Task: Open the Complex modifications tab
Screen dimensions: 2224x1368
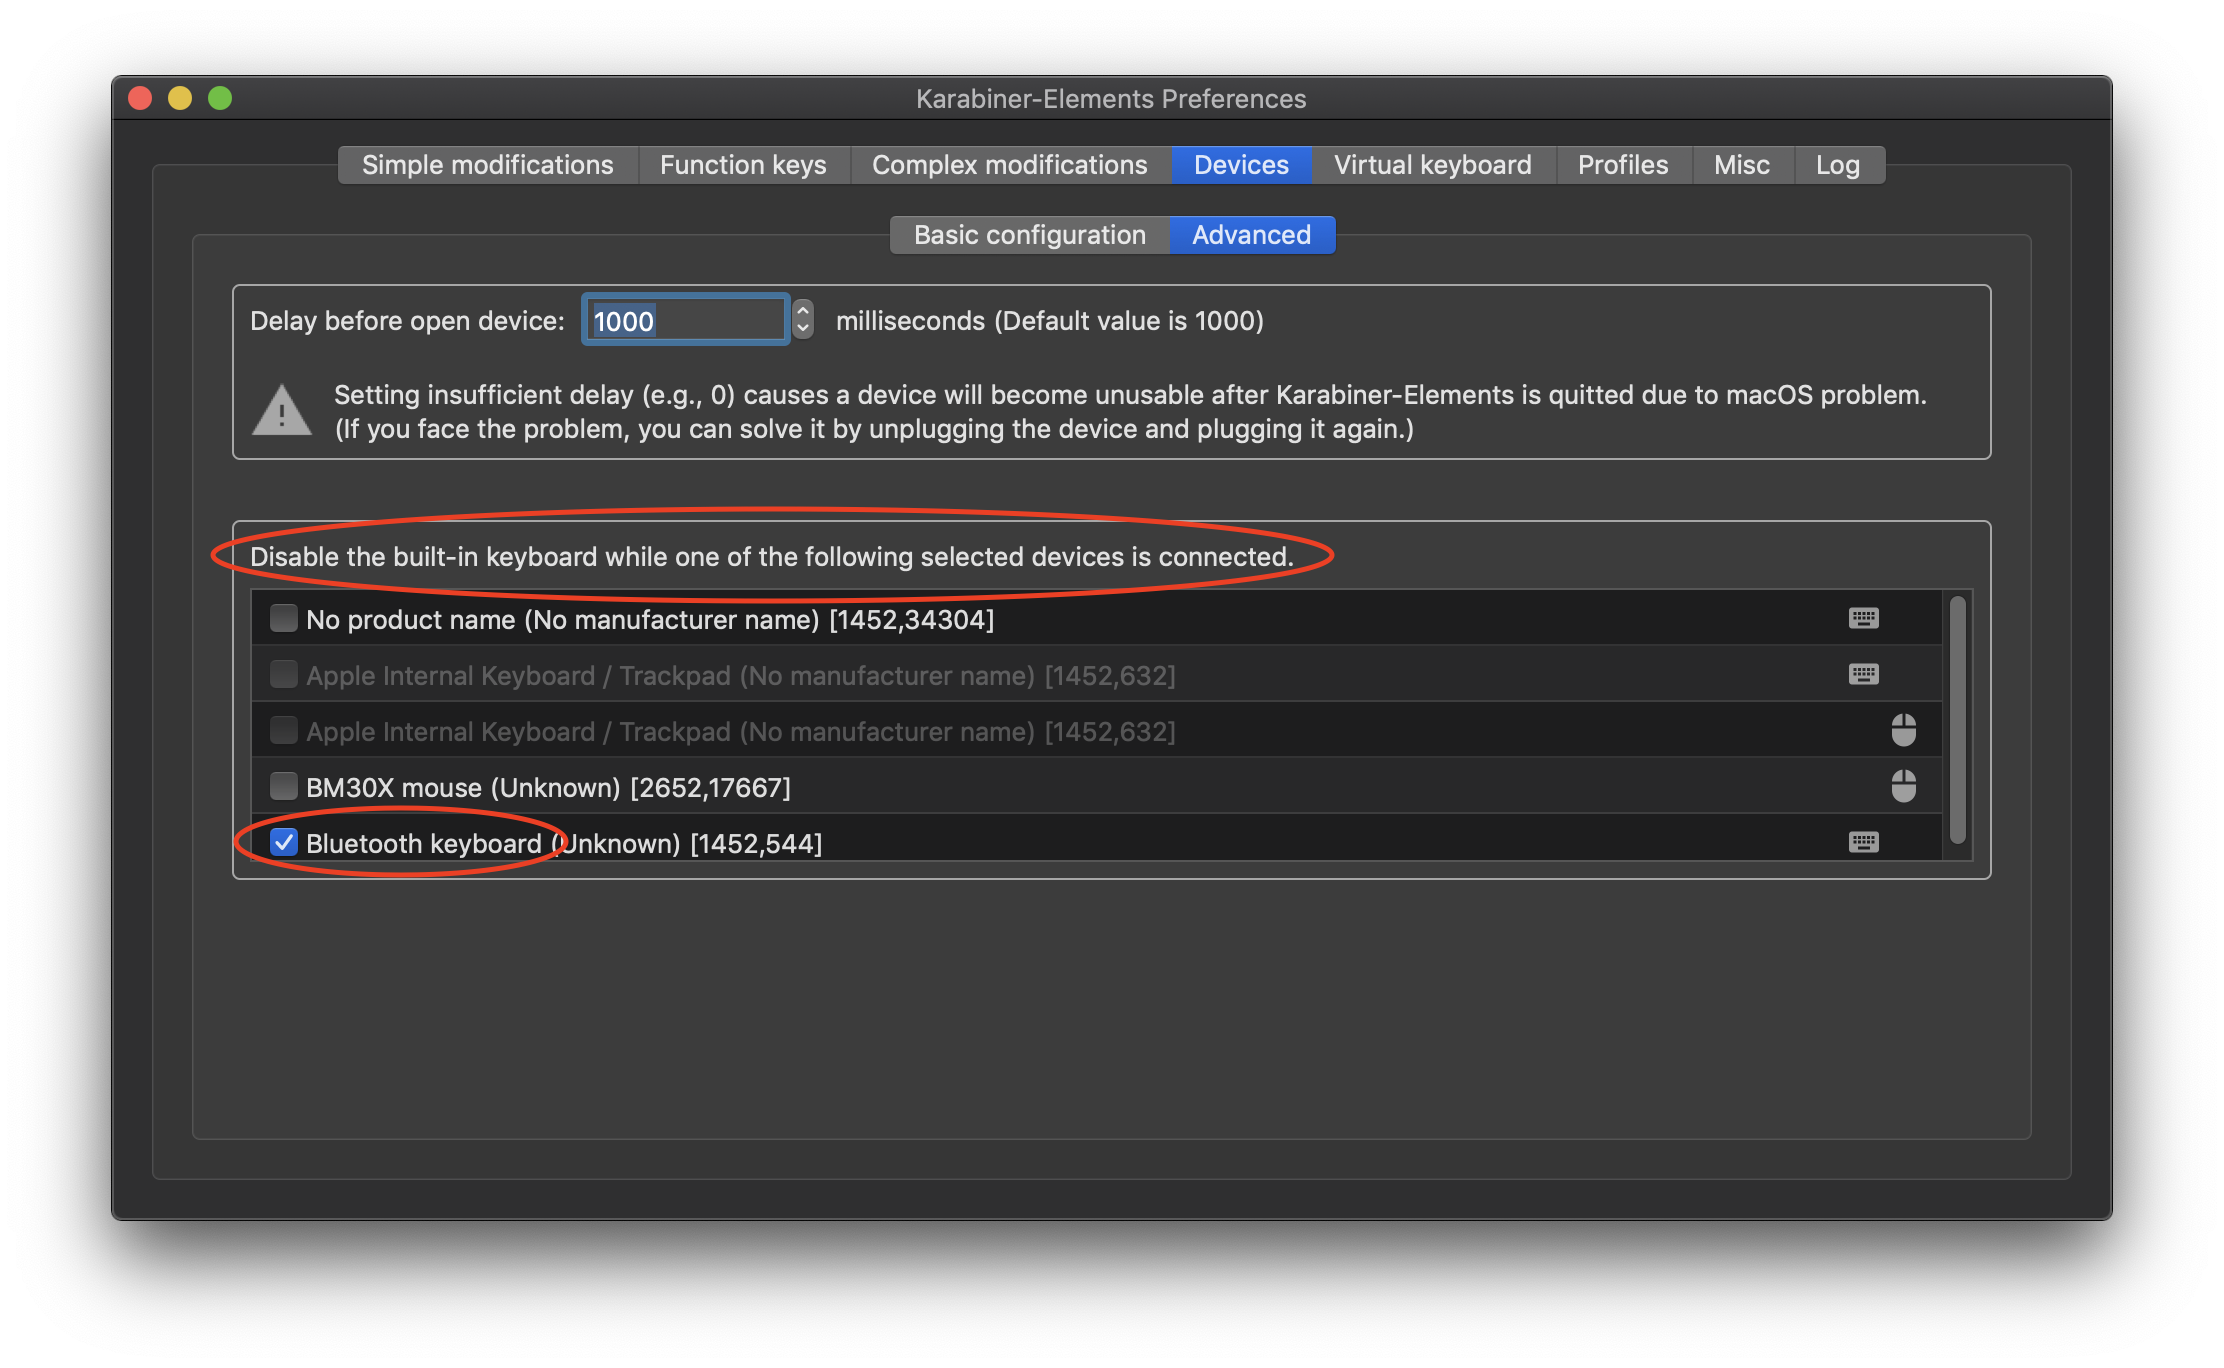Action: coord(1009,165)
